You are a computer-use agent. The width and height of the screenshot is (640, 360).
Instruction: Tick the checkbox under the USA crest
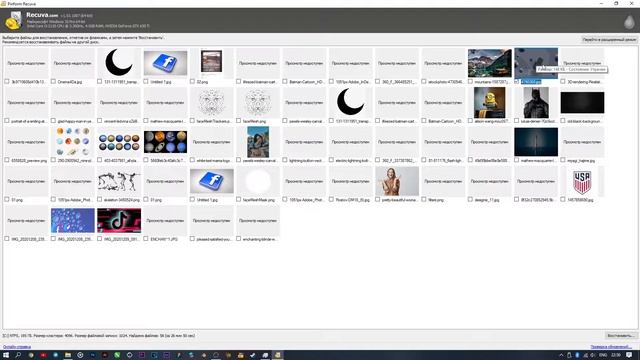tap(563, 200)
